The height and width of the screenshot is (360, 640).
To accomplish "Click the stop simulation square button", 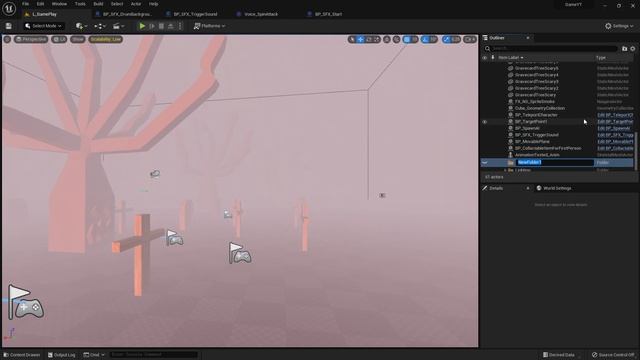I will (x=161, y=26).
